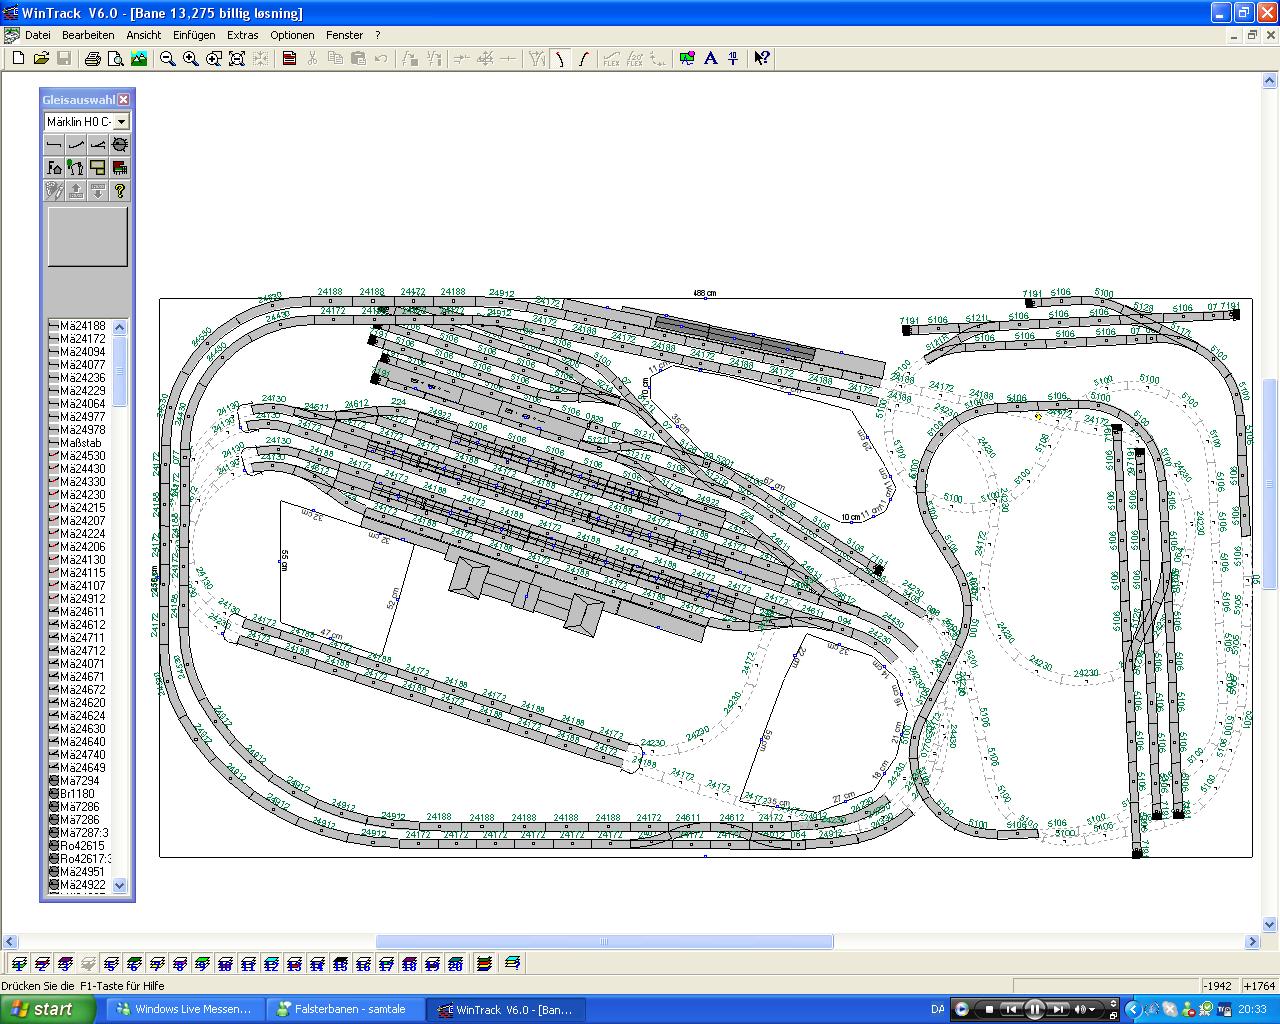The image size is (1280, 1024).
Task: Select turntable category in Gleisauswahl
Action: coord(120,144)
